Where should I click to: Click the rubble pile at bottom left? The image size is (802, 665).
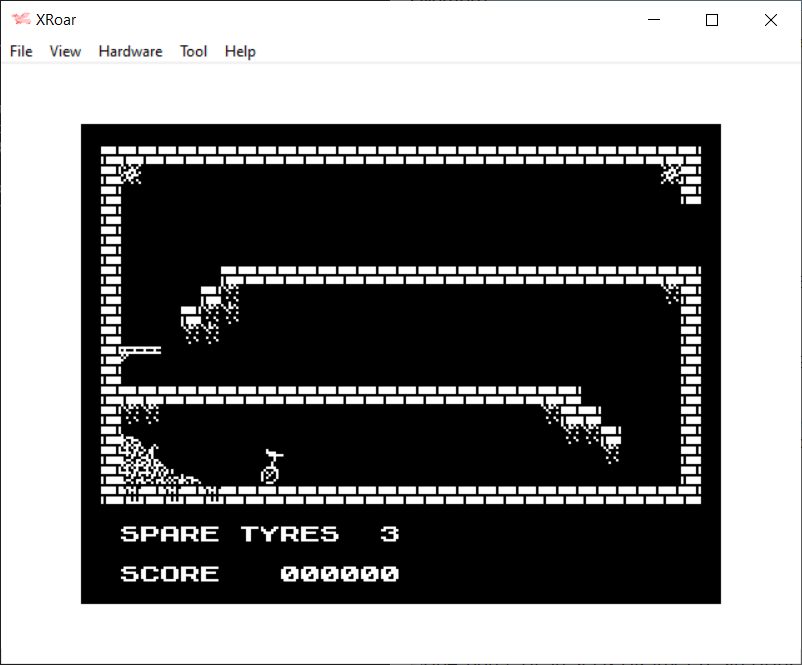(x=145, y=463)
